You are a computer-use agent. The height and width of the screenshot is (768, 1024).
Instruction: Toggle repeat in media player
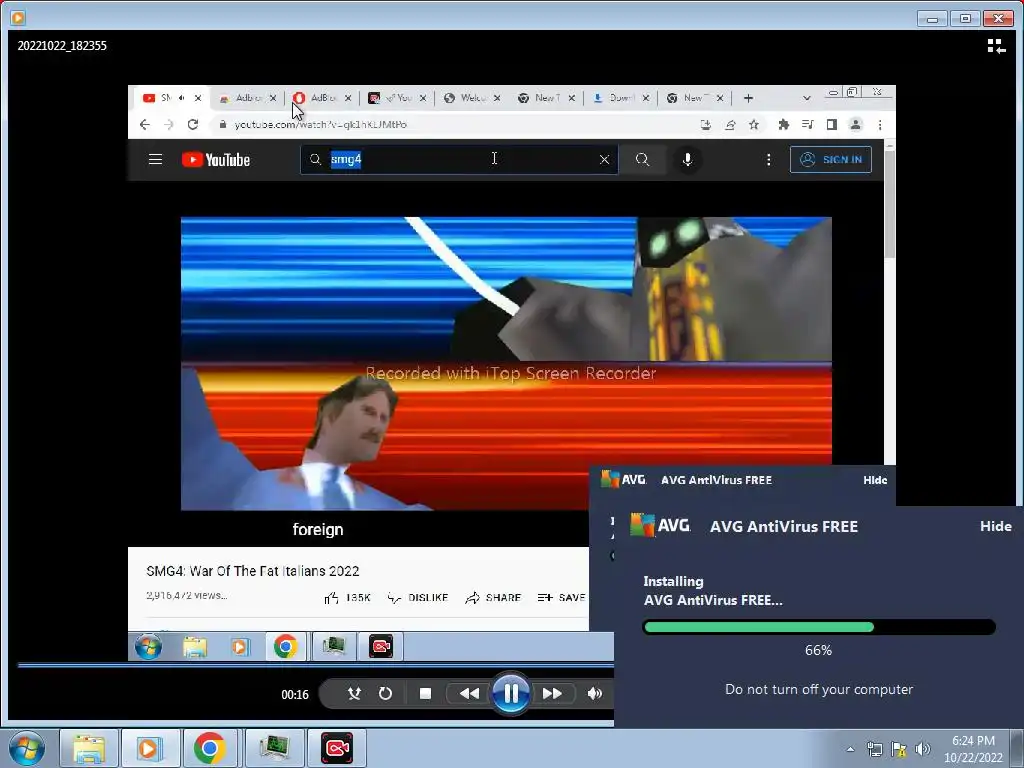pos(385,694)
